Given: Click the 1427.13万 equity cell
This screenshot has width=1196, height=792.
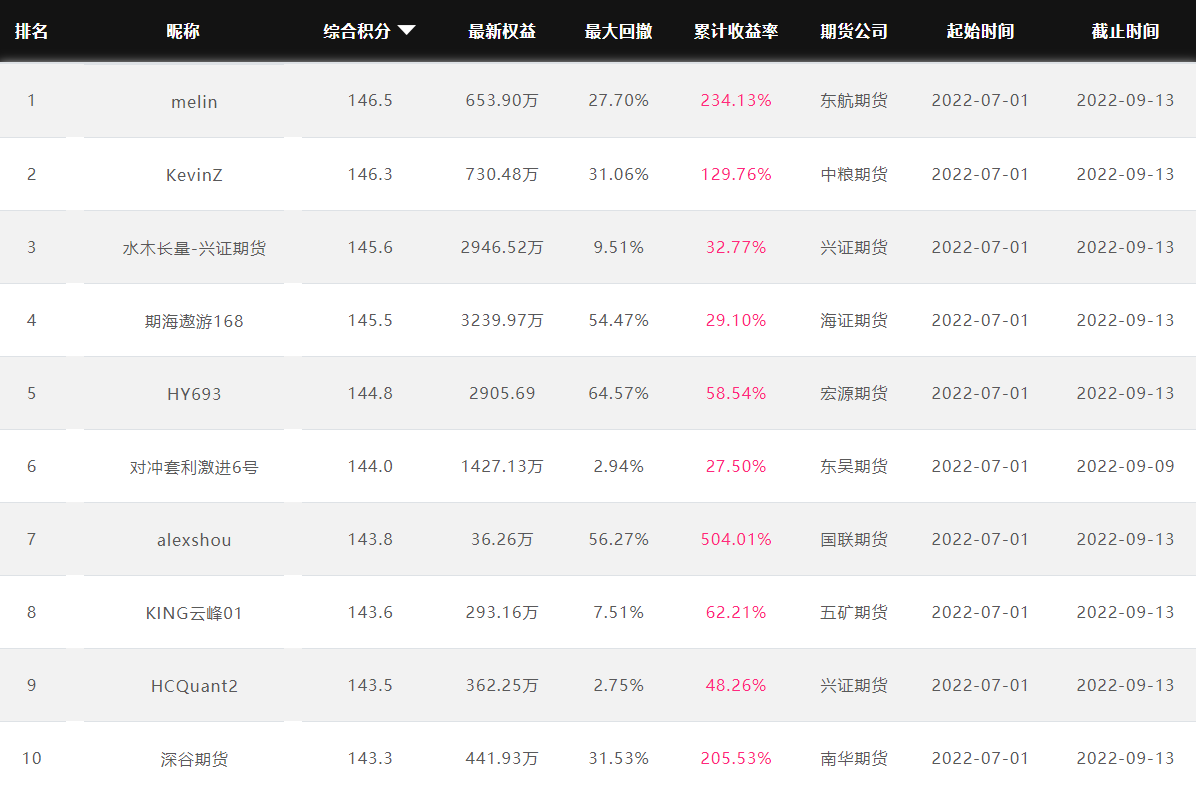Looking at the screenshot, I should pos(502,466).
